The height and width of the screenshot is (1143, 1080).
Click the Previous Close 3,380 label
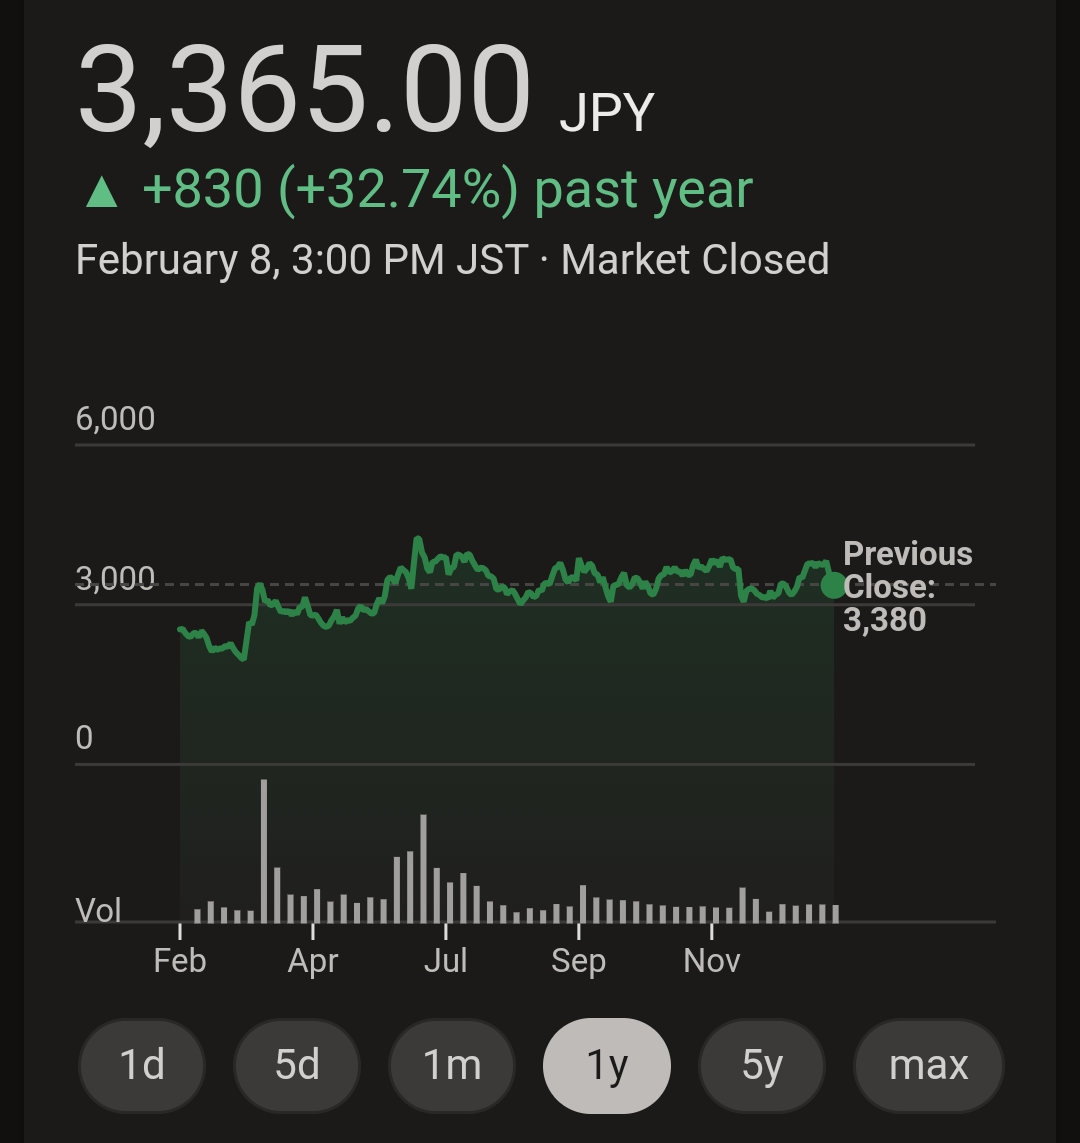point(907,586)
